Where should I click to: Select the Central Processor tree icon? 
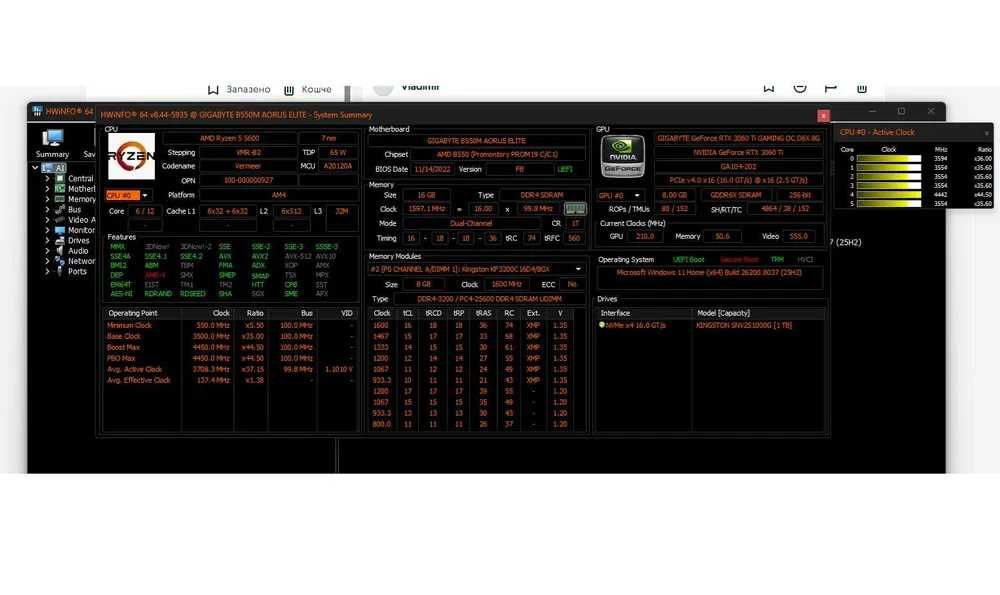pos(60,179)
